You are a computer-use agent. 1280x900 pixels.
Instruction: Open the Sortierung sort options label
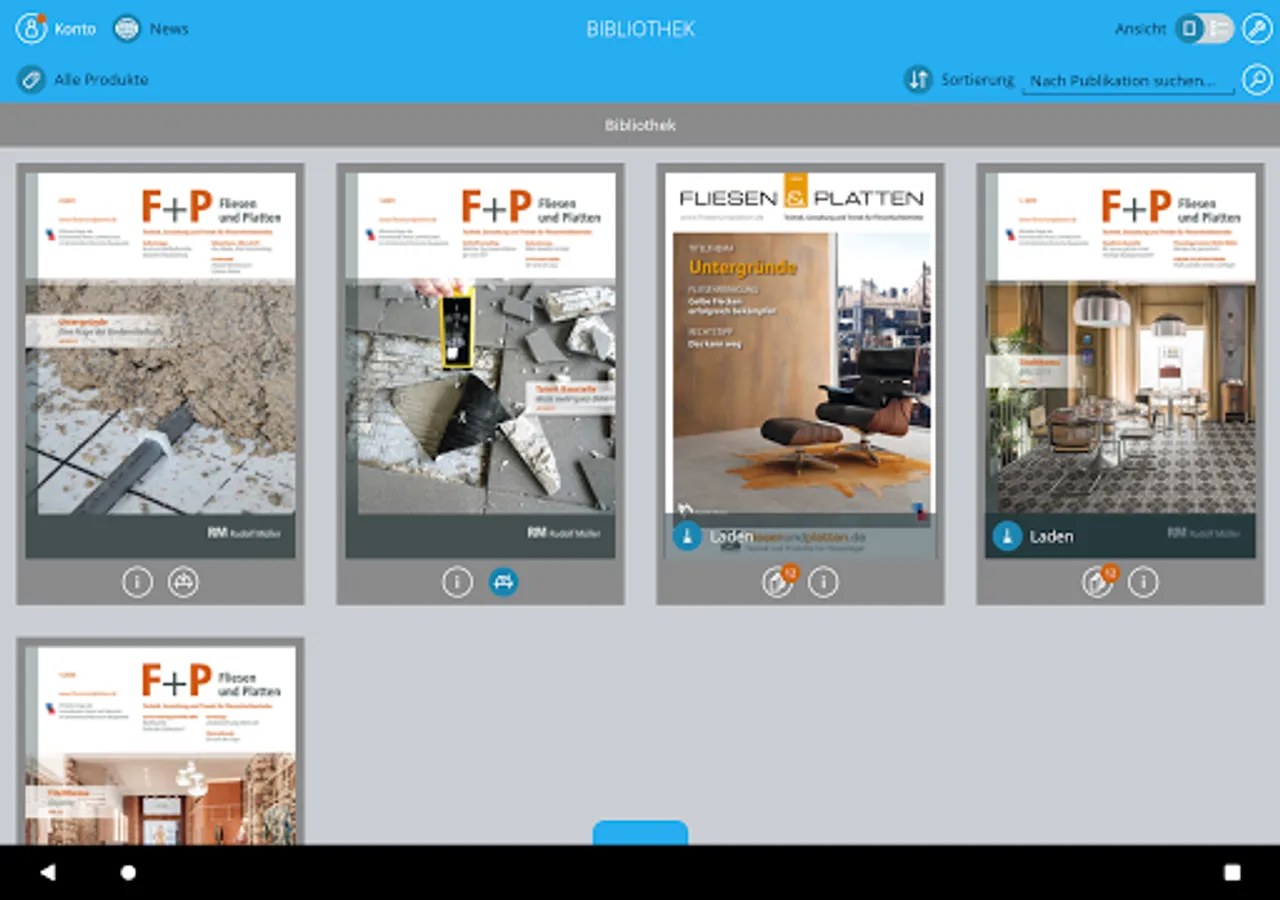pyautogui.click(x=977, y=80)
